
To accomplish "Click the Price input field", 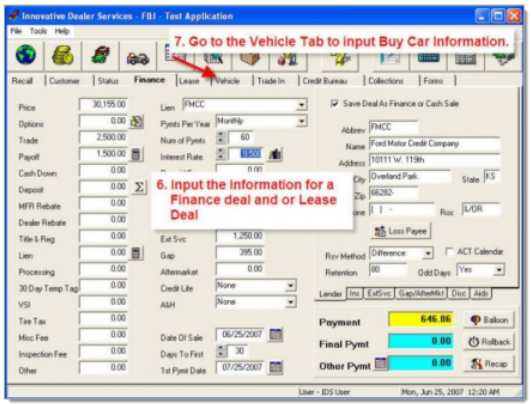I will tap(103, 105).
